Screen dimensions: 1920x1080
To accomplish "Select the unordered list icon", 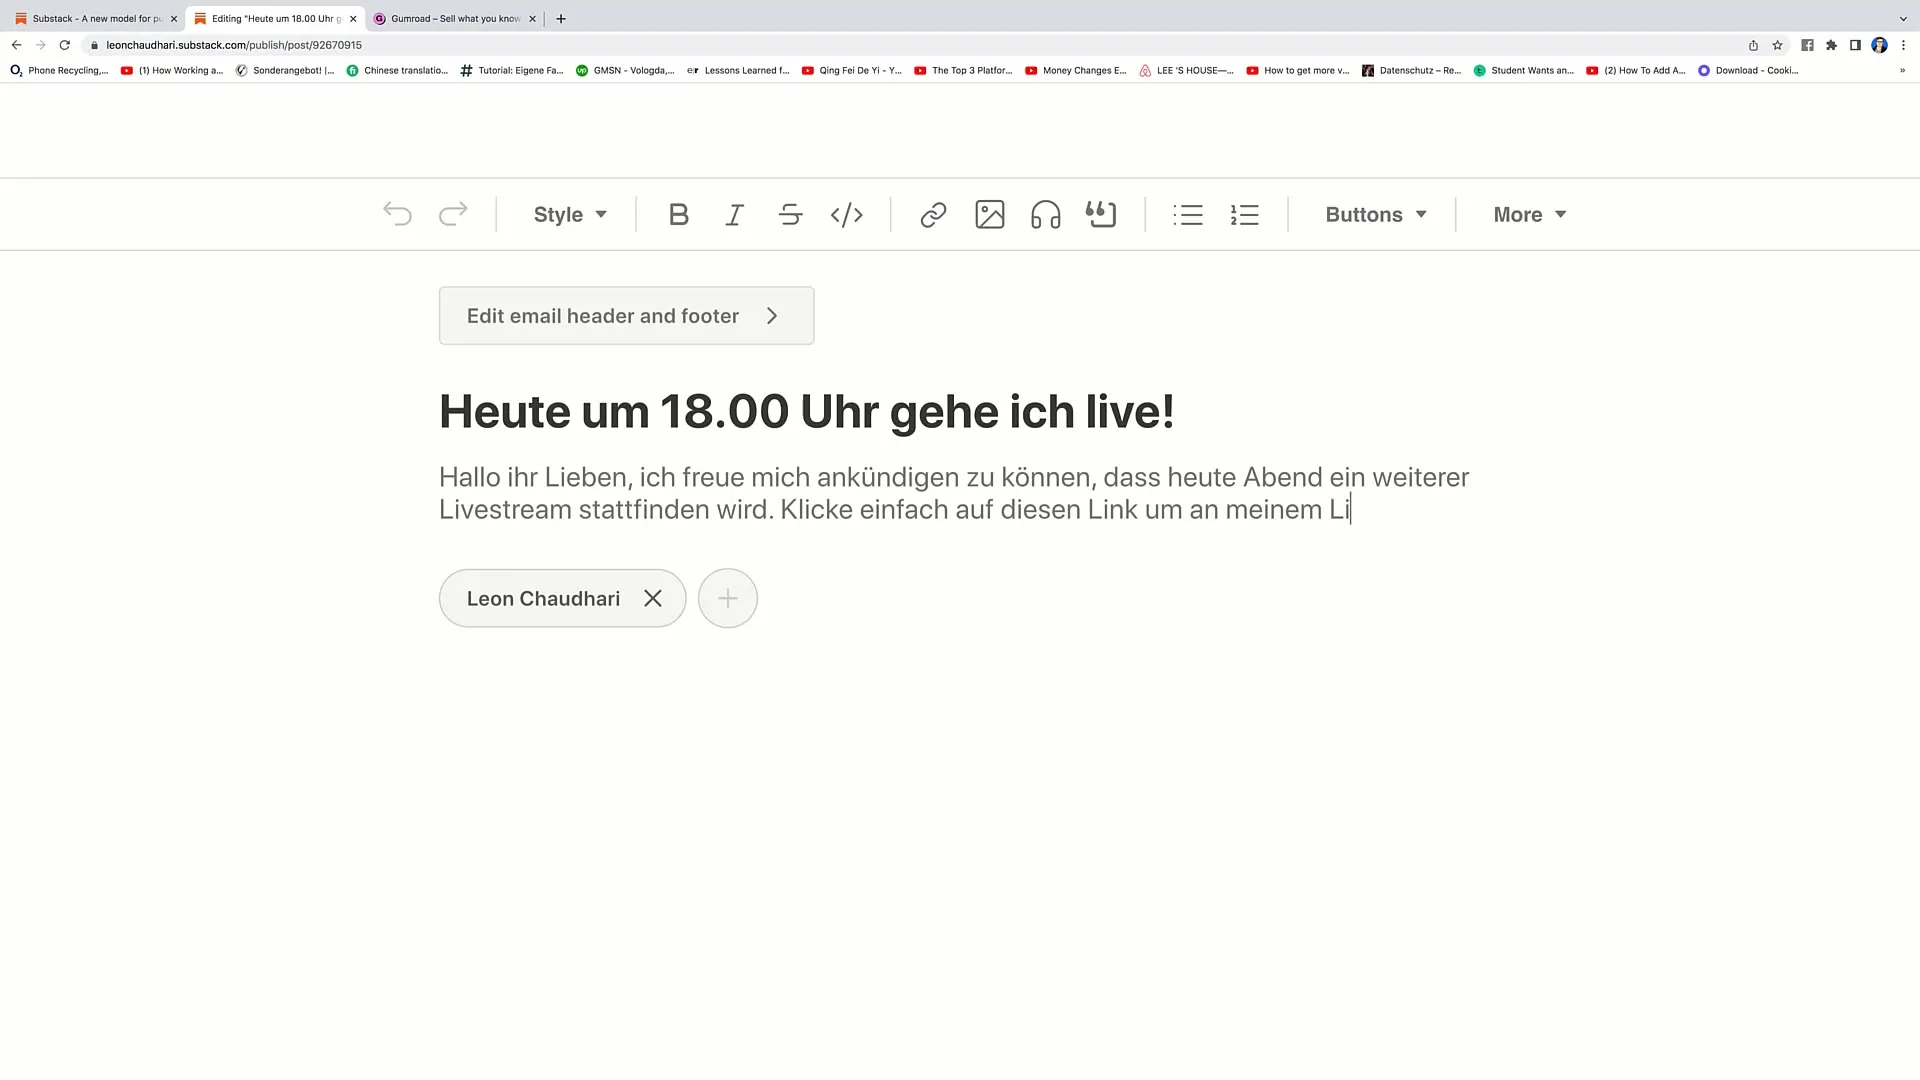I will pos(1188,214).
